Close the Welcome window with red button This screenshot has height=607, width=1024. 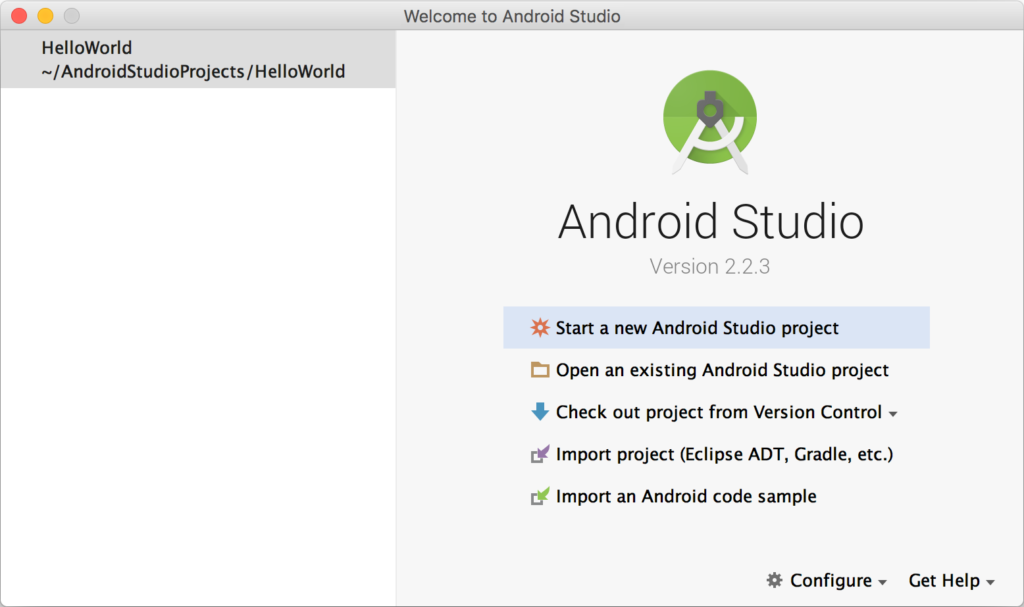tap(19, 16)
